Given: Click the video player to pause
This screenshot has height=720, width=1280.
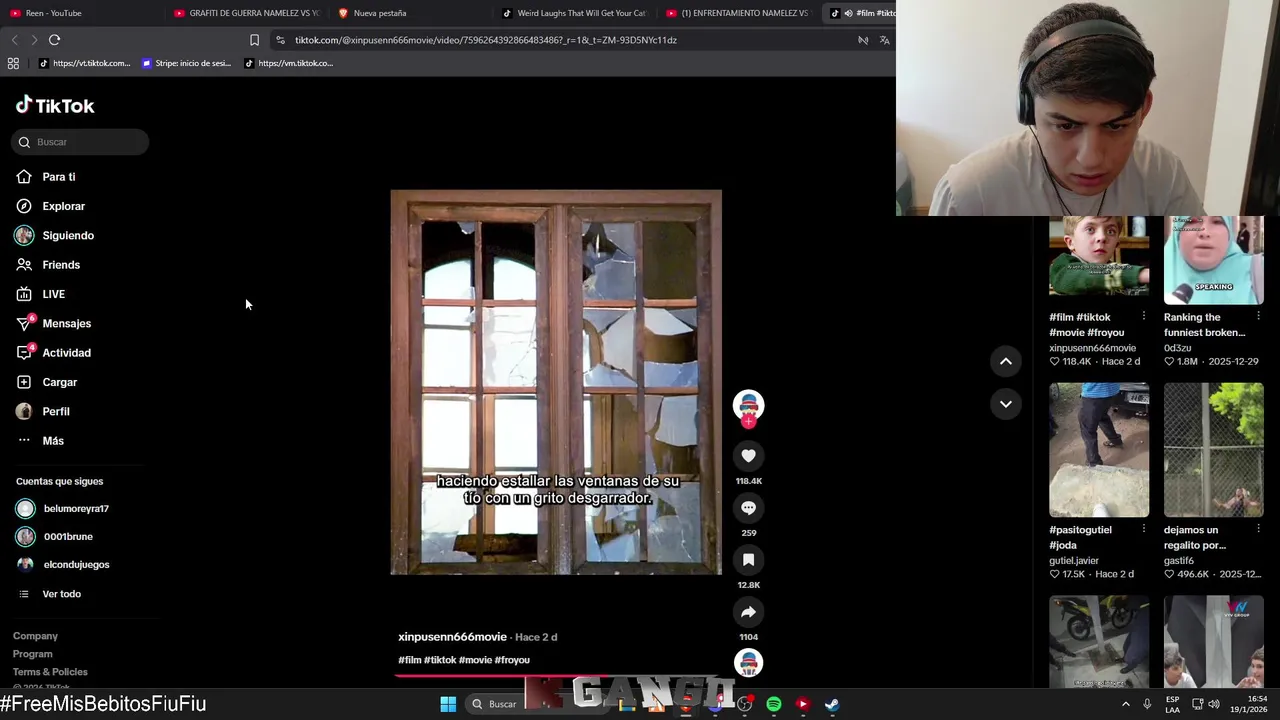Looking at the screenshot, I should [x=555, y=382].
